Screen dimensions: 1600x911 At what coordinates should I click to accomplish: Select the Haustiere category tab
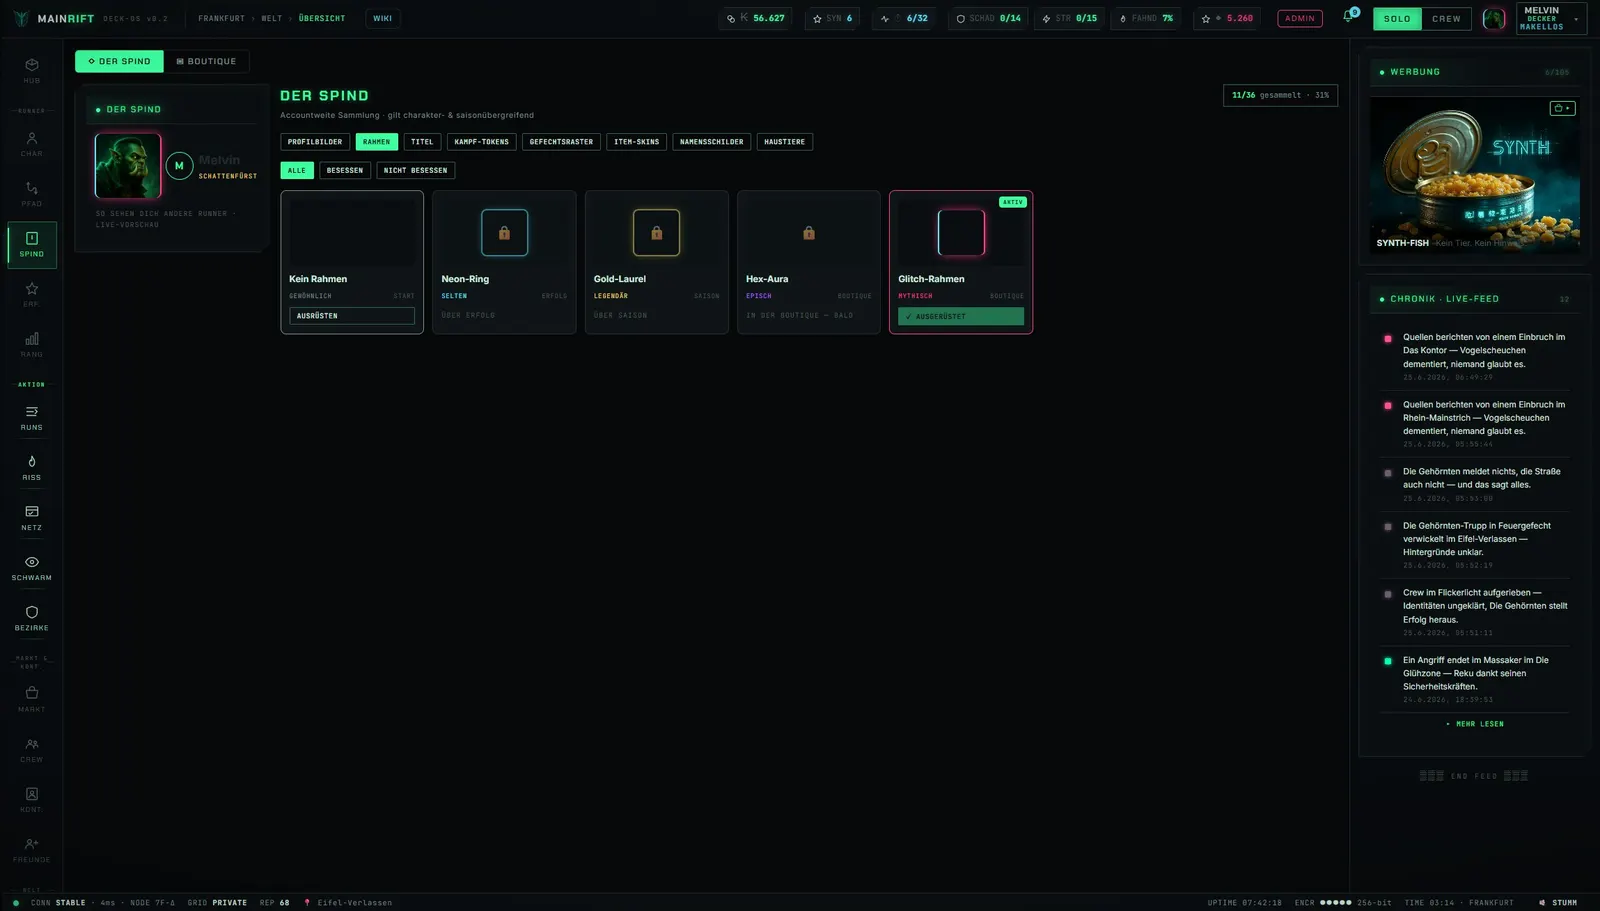click(x=784, y=142)
